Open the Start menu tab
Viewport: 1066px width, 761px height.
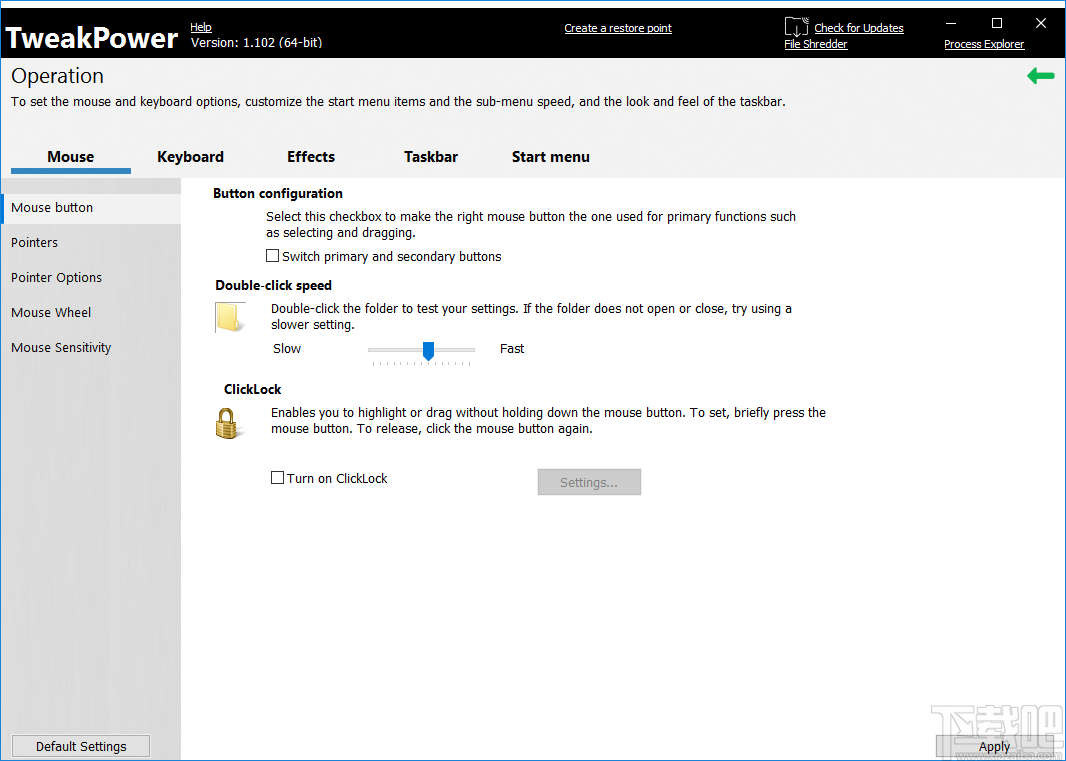click(x=551, y=156)
